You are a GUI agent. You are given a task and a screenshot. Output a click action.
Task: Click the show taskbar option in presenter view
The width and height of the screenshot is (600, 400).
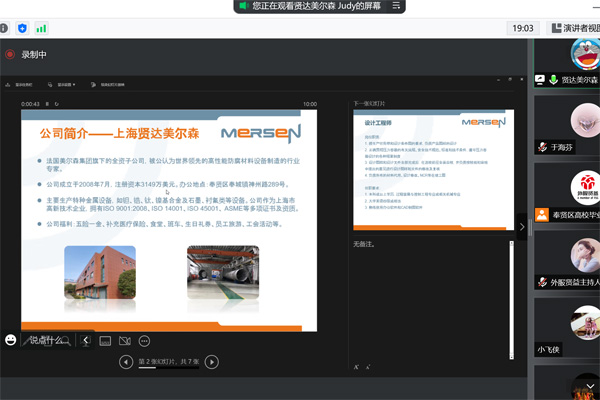(19, 85)
